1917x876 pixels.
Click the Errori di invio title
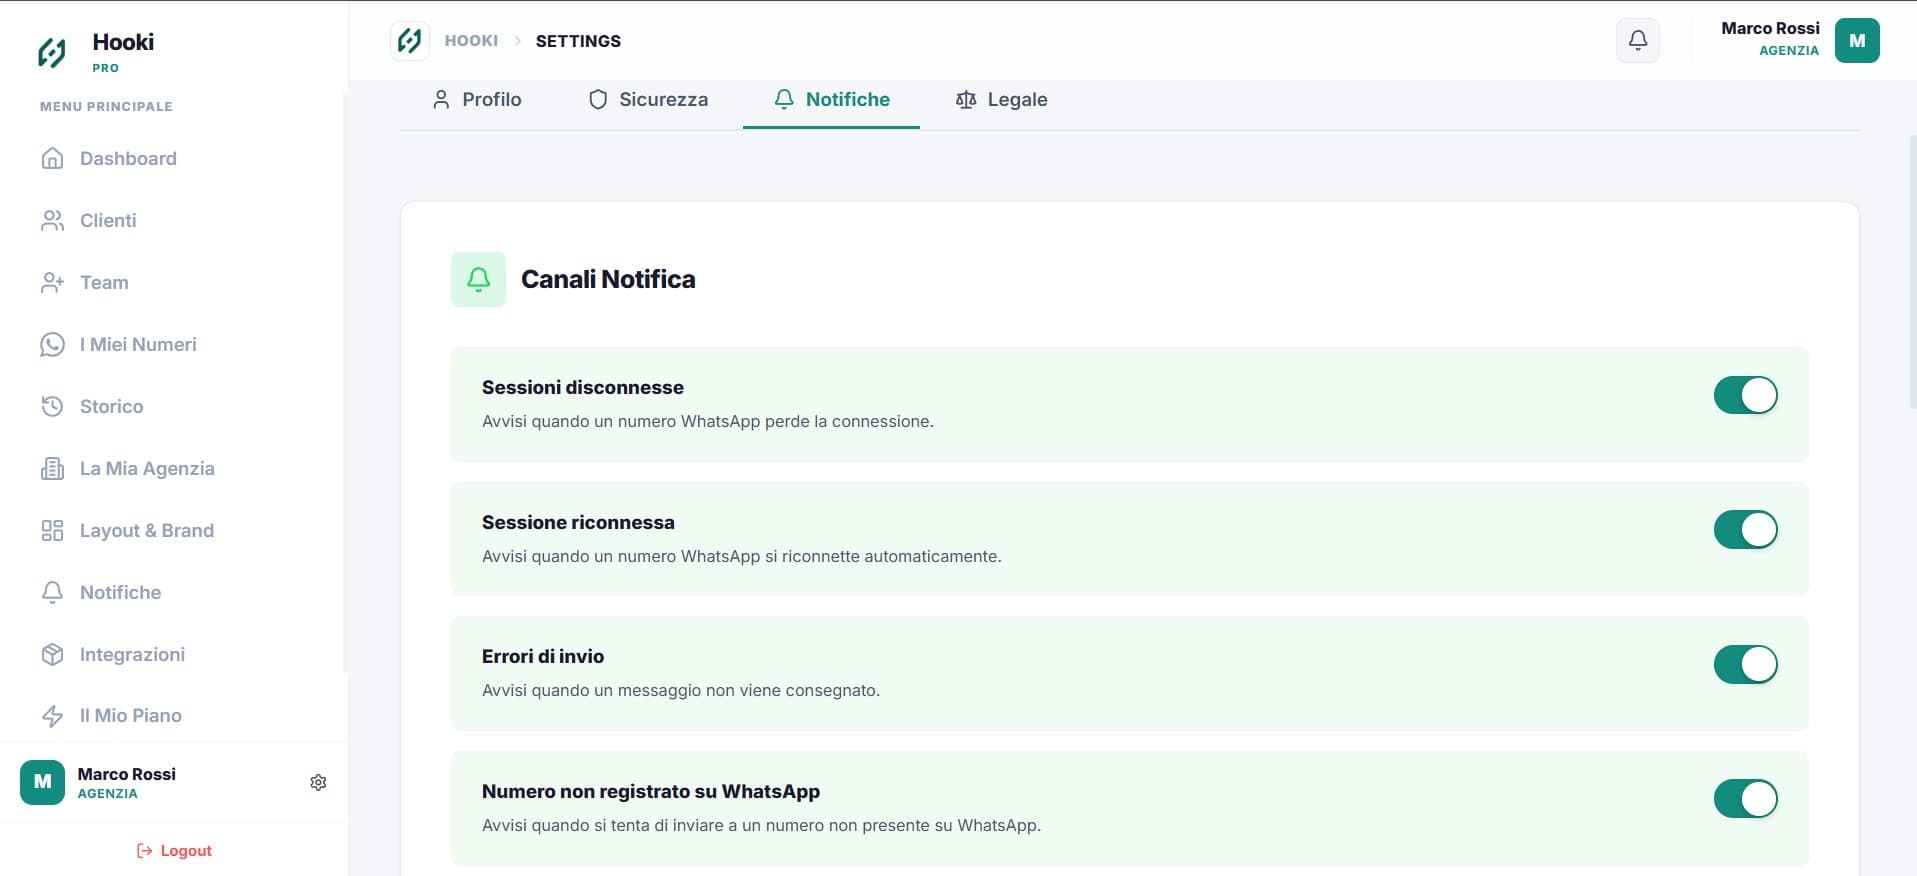coord(543,656)
